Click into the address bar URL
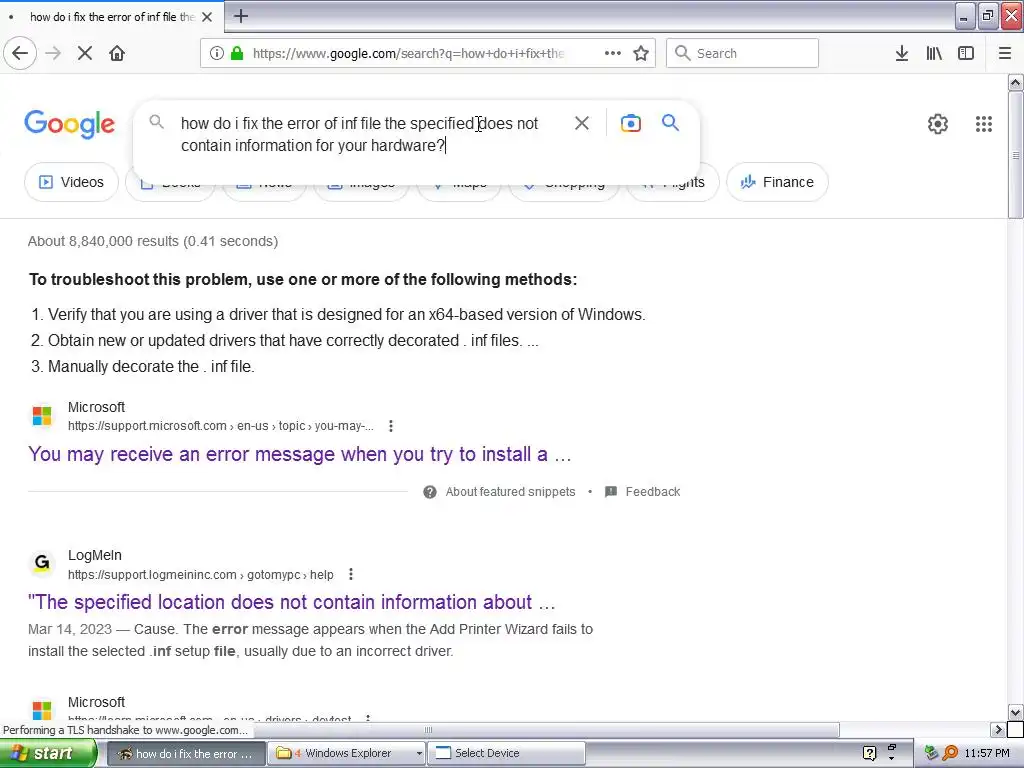The width and height of the screenshot is (1024, 768). pyautogui.click(x=409, y=54)
